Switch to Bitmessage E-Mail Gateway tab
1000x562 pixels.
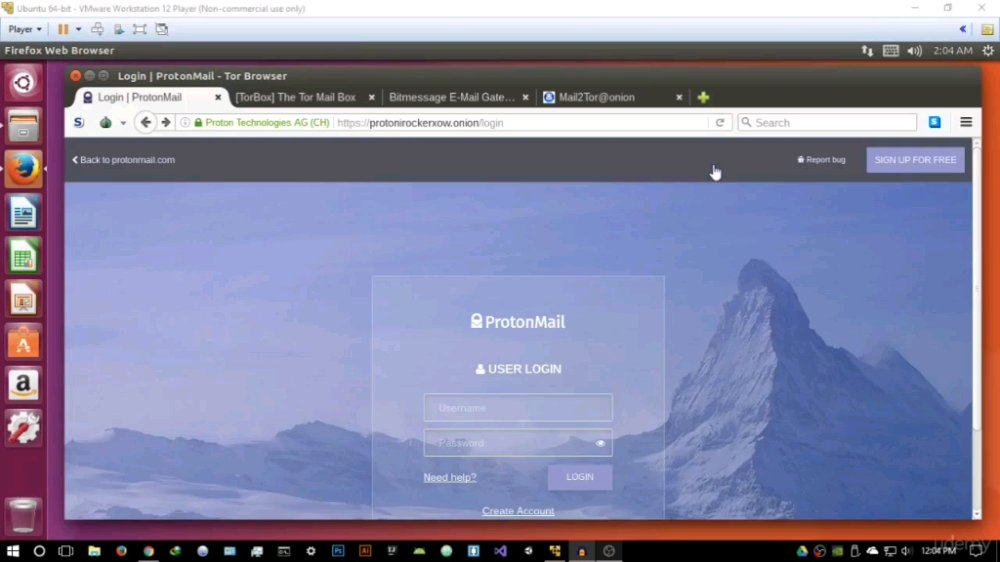(x=452, y=97)
